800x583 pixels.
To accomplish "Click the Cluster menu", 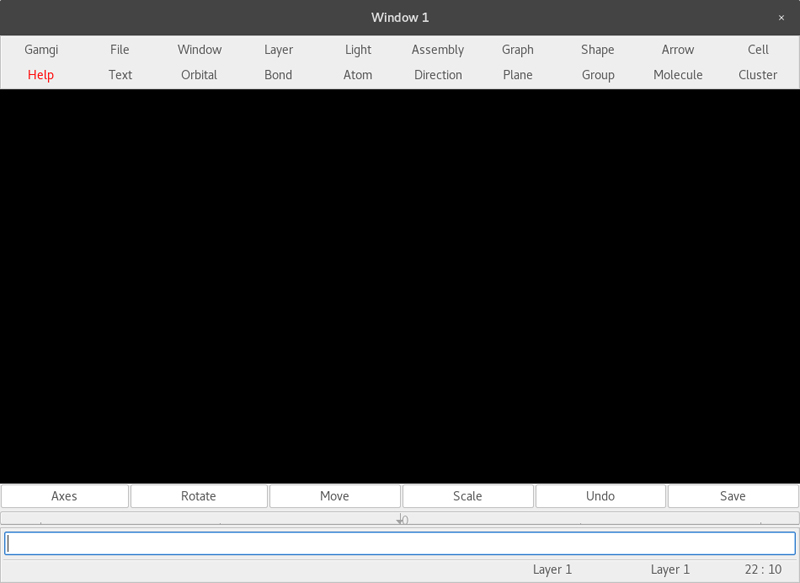I will coord(758,75).
